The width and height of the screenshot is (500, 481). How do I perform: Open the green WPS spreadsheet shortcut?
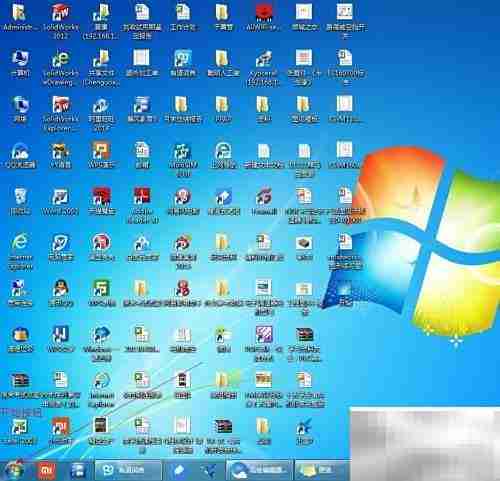pos(101,293)
